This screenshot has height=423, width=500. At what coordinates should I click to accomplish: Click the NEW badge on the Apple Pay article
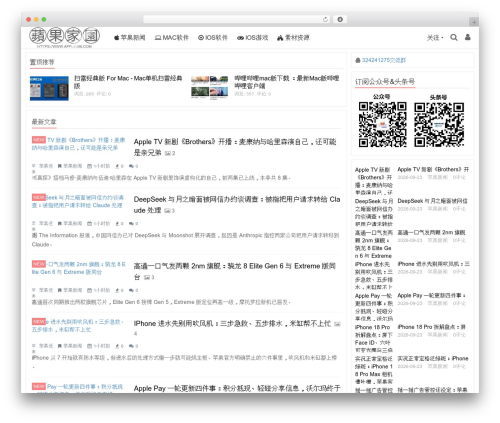[x=39, y=386]
